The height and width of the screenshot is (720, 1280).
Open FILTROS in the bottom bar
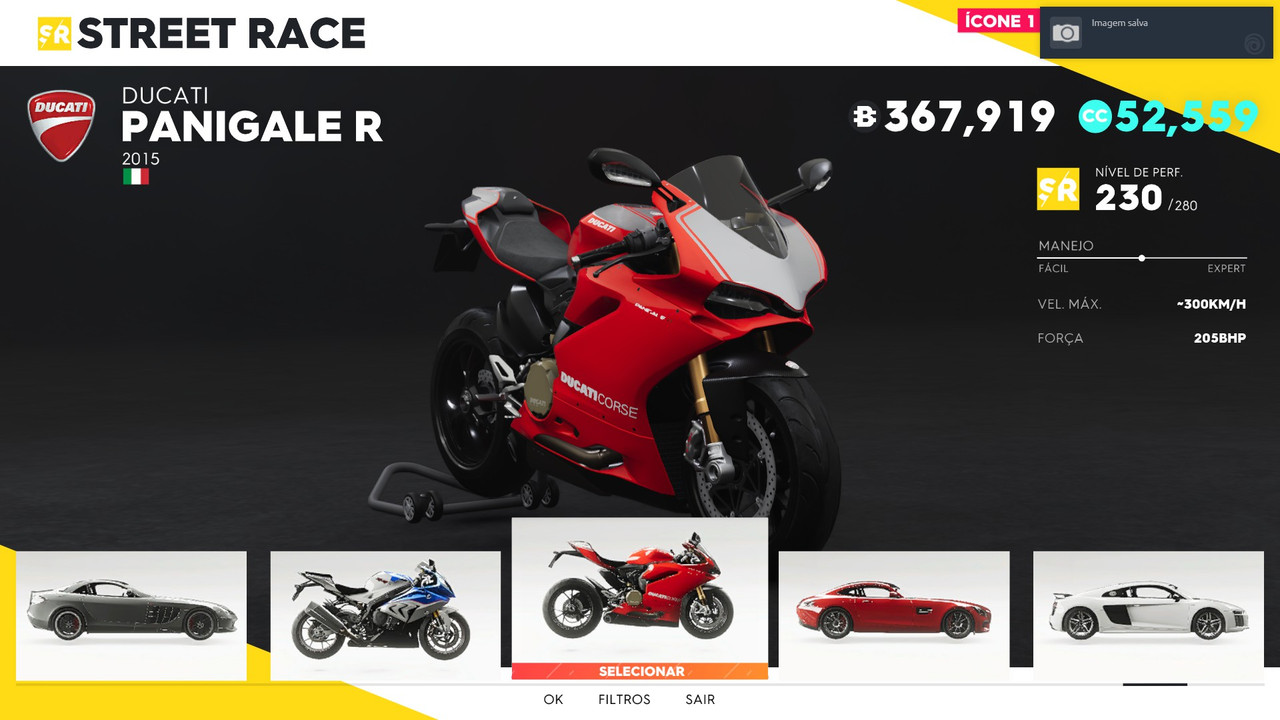coord(624,699)
